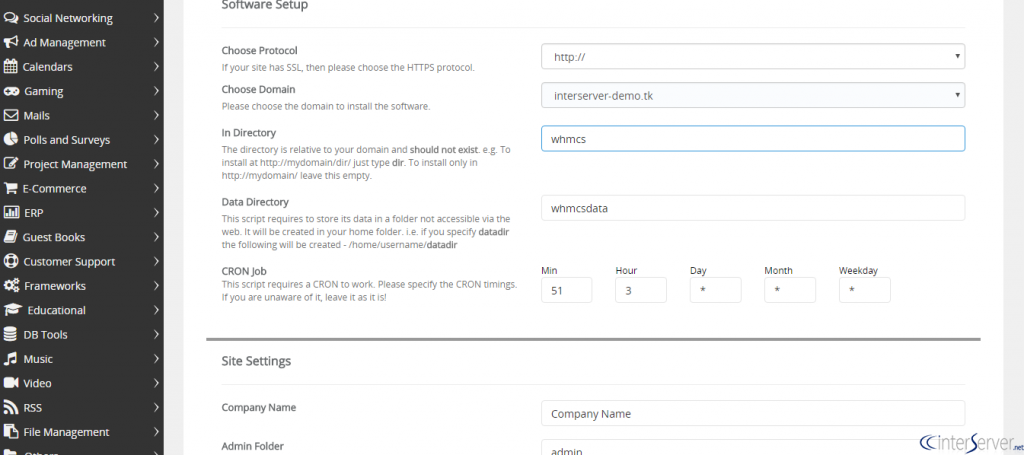Expand the Frameworks chevron arrow

point(157,286)
